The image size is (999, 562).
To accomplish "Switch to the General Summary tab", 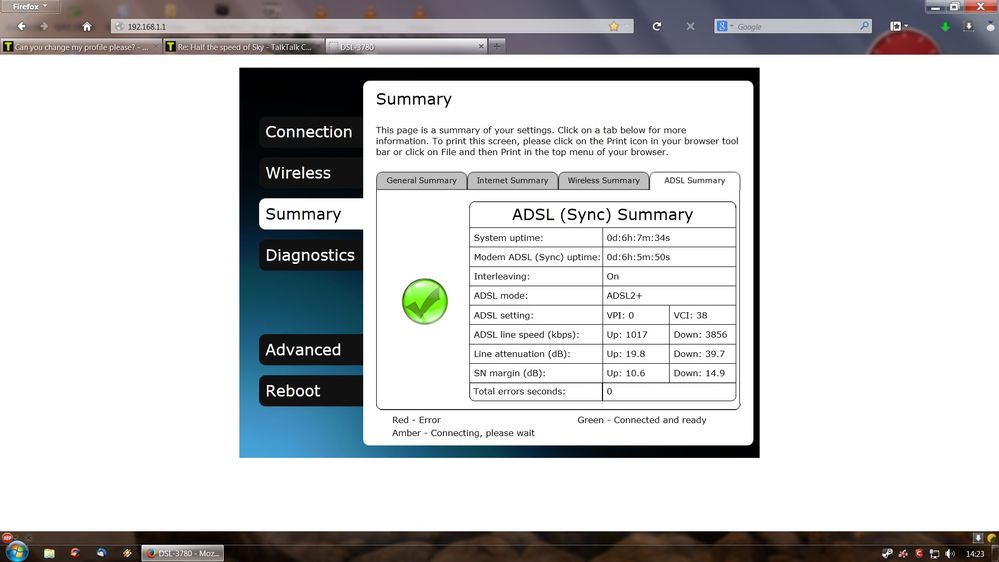I will 421,181.
